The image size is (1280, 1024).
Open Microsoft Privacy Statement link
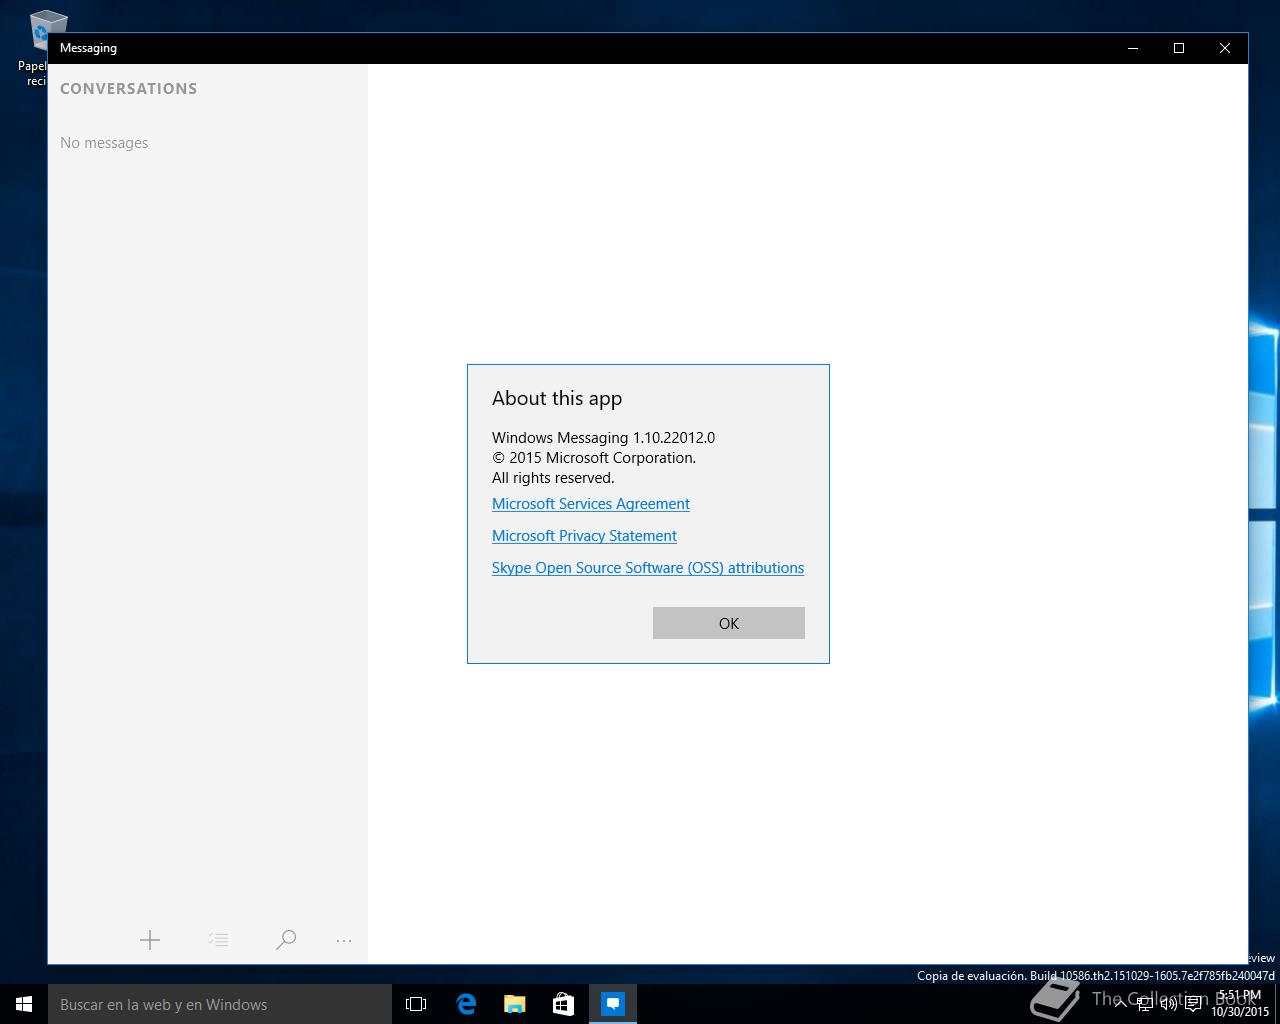pos(584,536)
